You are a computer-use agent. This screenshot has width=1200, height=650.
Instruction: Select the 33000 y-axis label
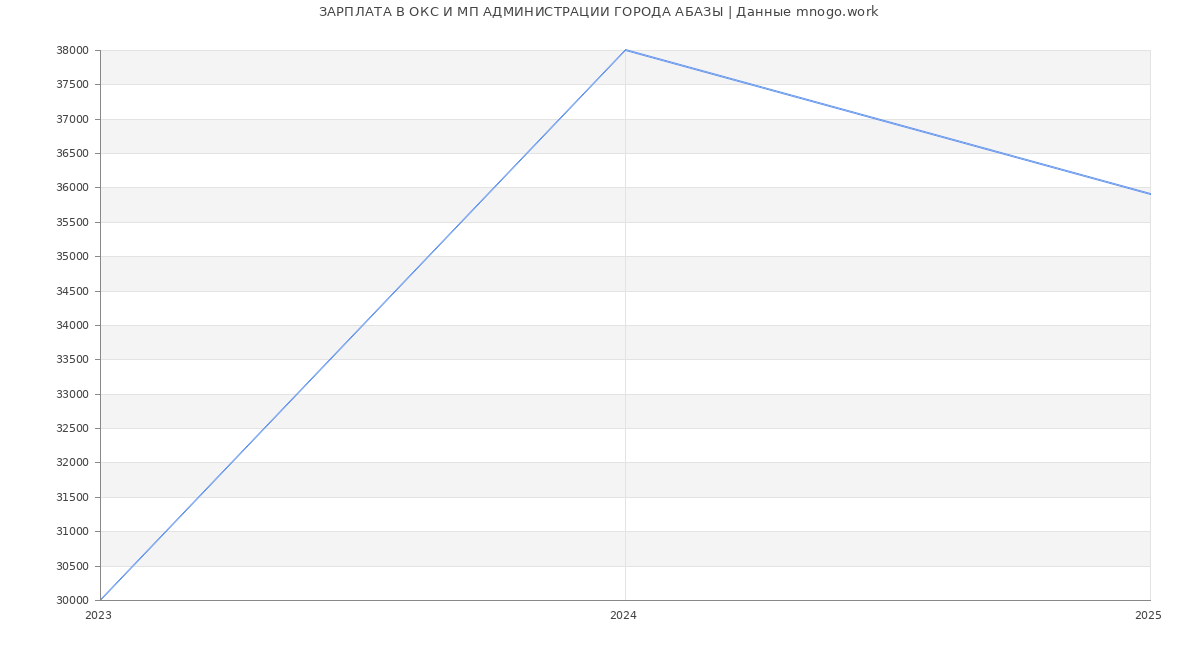tap(72, 394)
